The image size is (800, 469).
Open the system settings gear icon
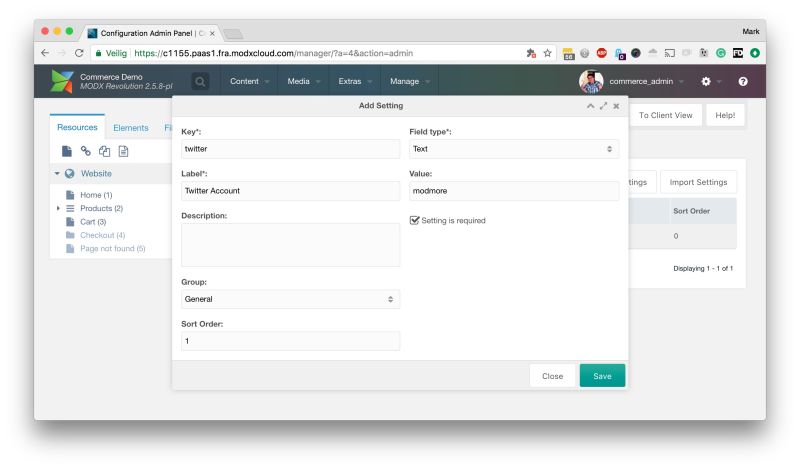point(706,82)
